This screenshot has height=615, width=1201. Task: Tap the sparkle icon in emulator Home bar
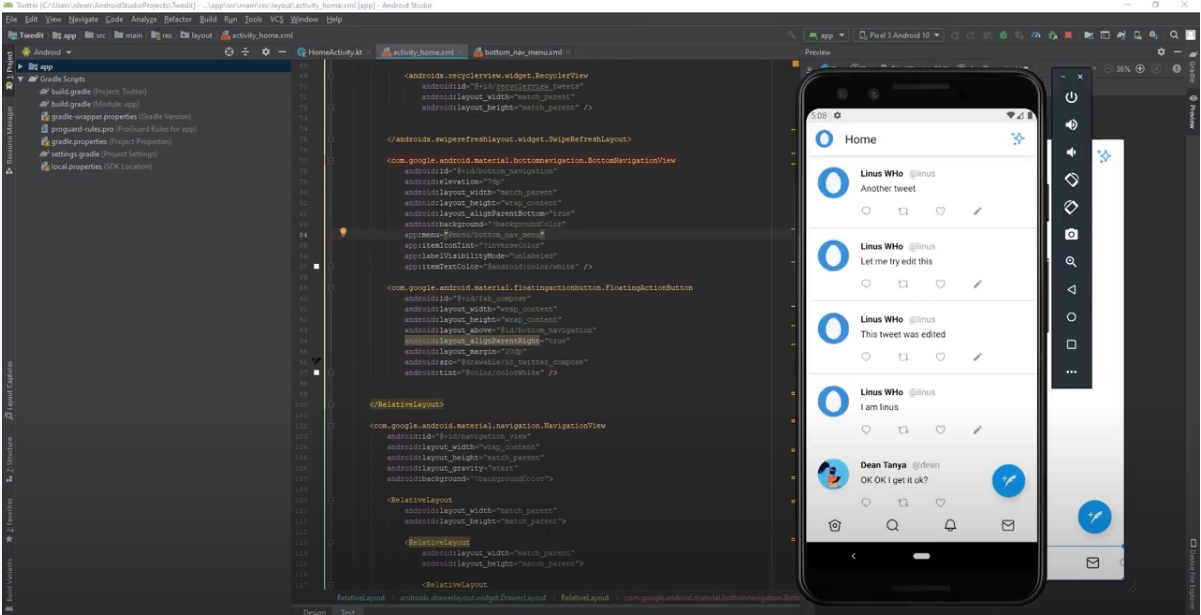coord(1017,139)
